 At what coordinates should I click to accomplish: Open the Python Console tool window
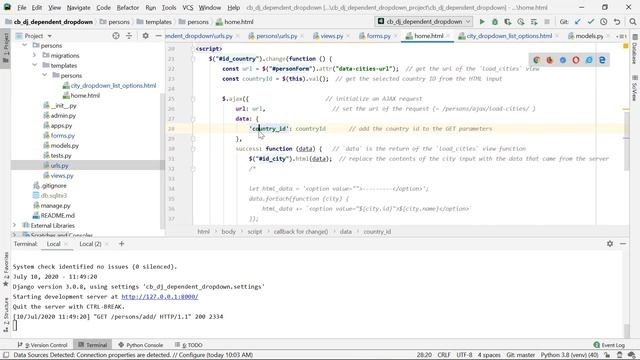pos(140,345)
